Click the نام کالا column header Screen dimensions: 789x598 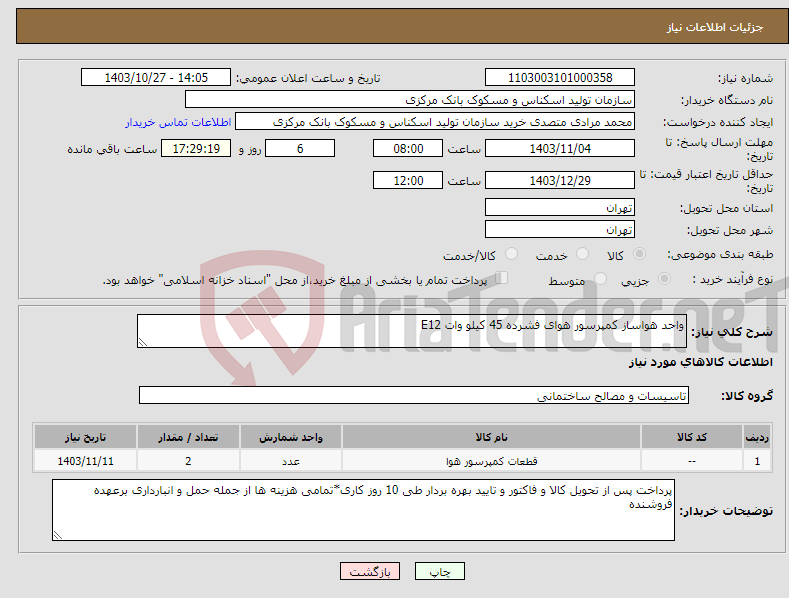click(x=491, y=437)
